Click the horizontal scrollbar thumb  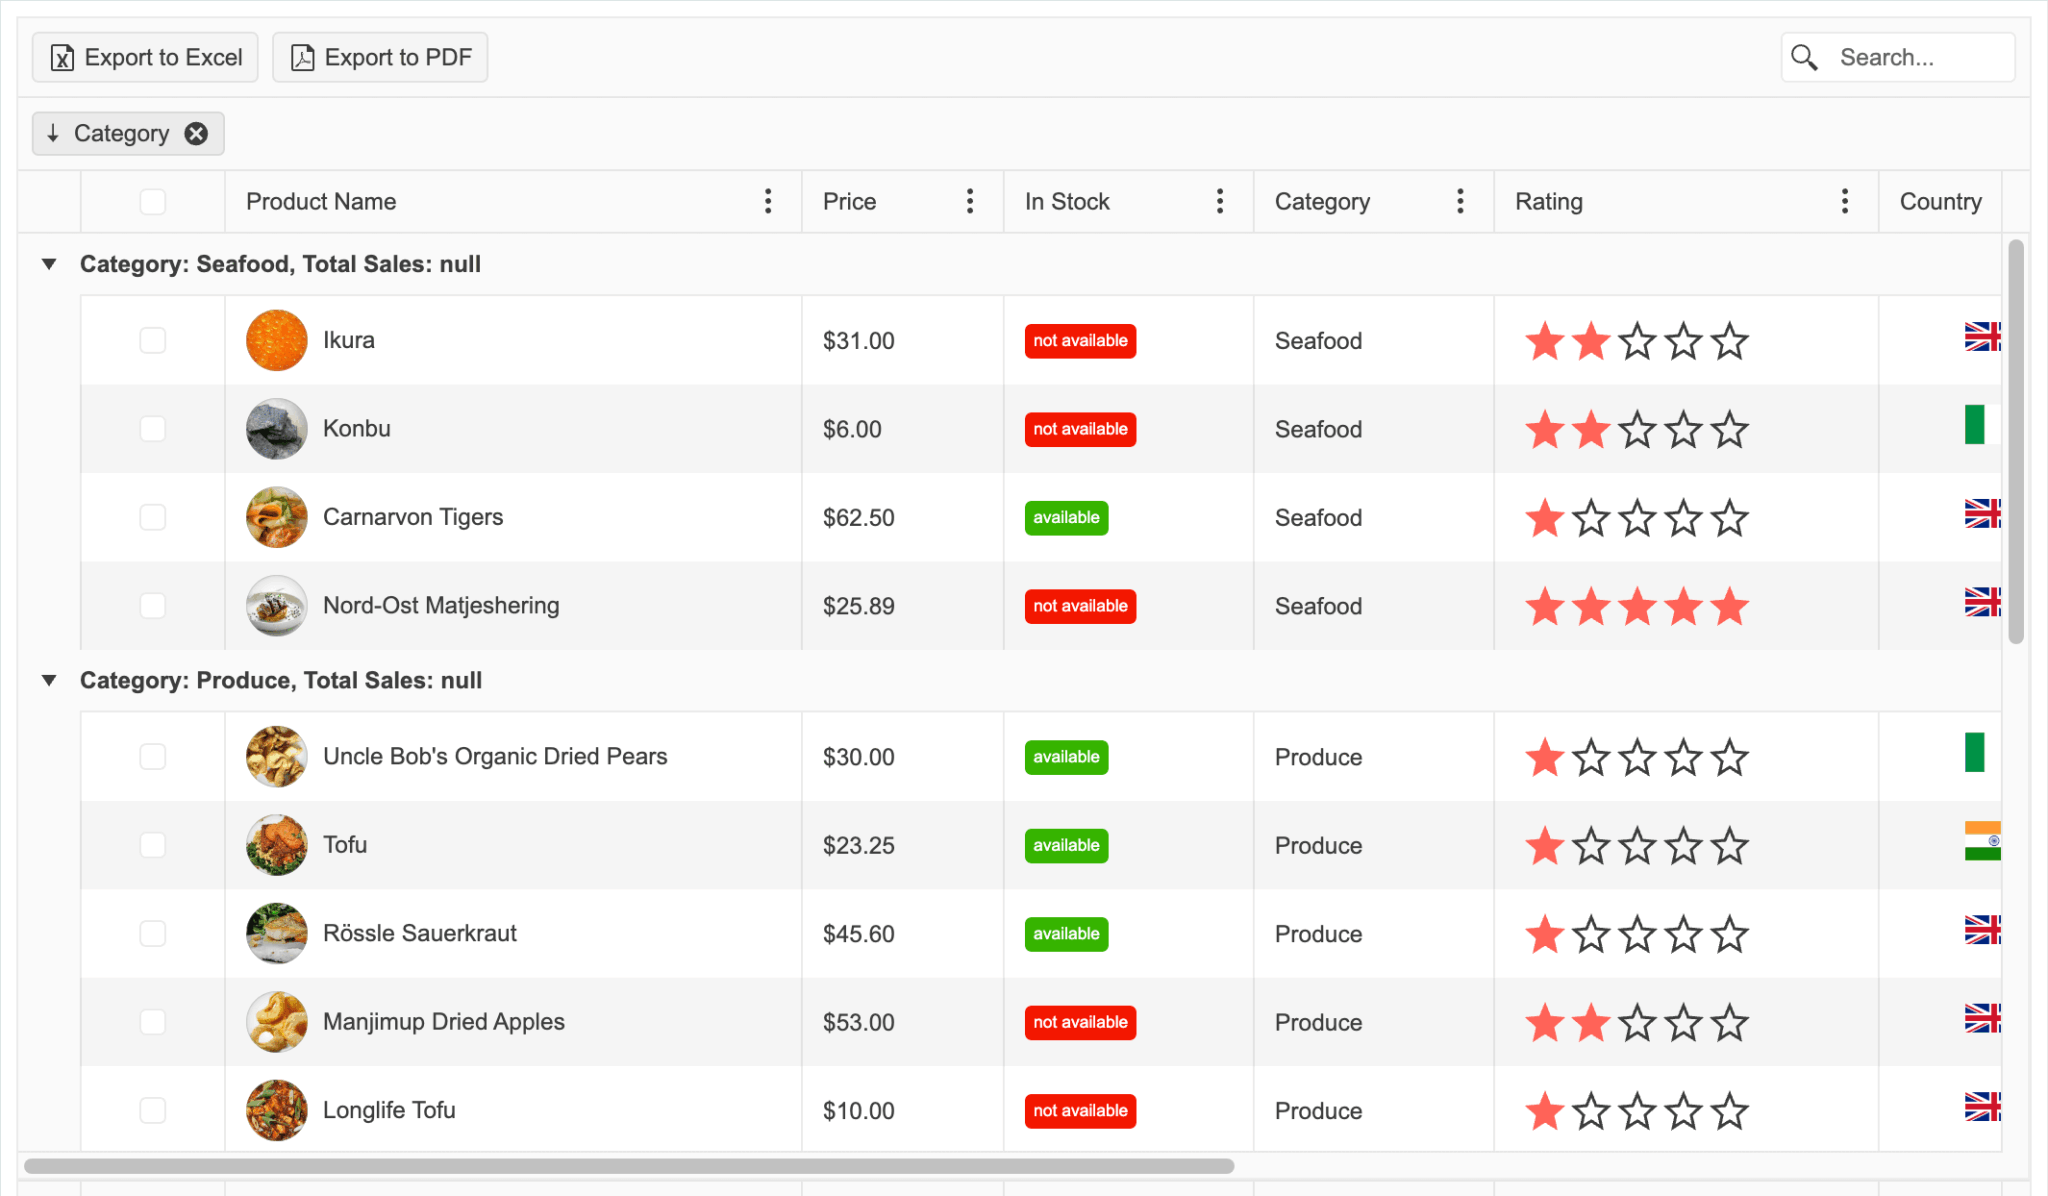[x=628, y=1166]
